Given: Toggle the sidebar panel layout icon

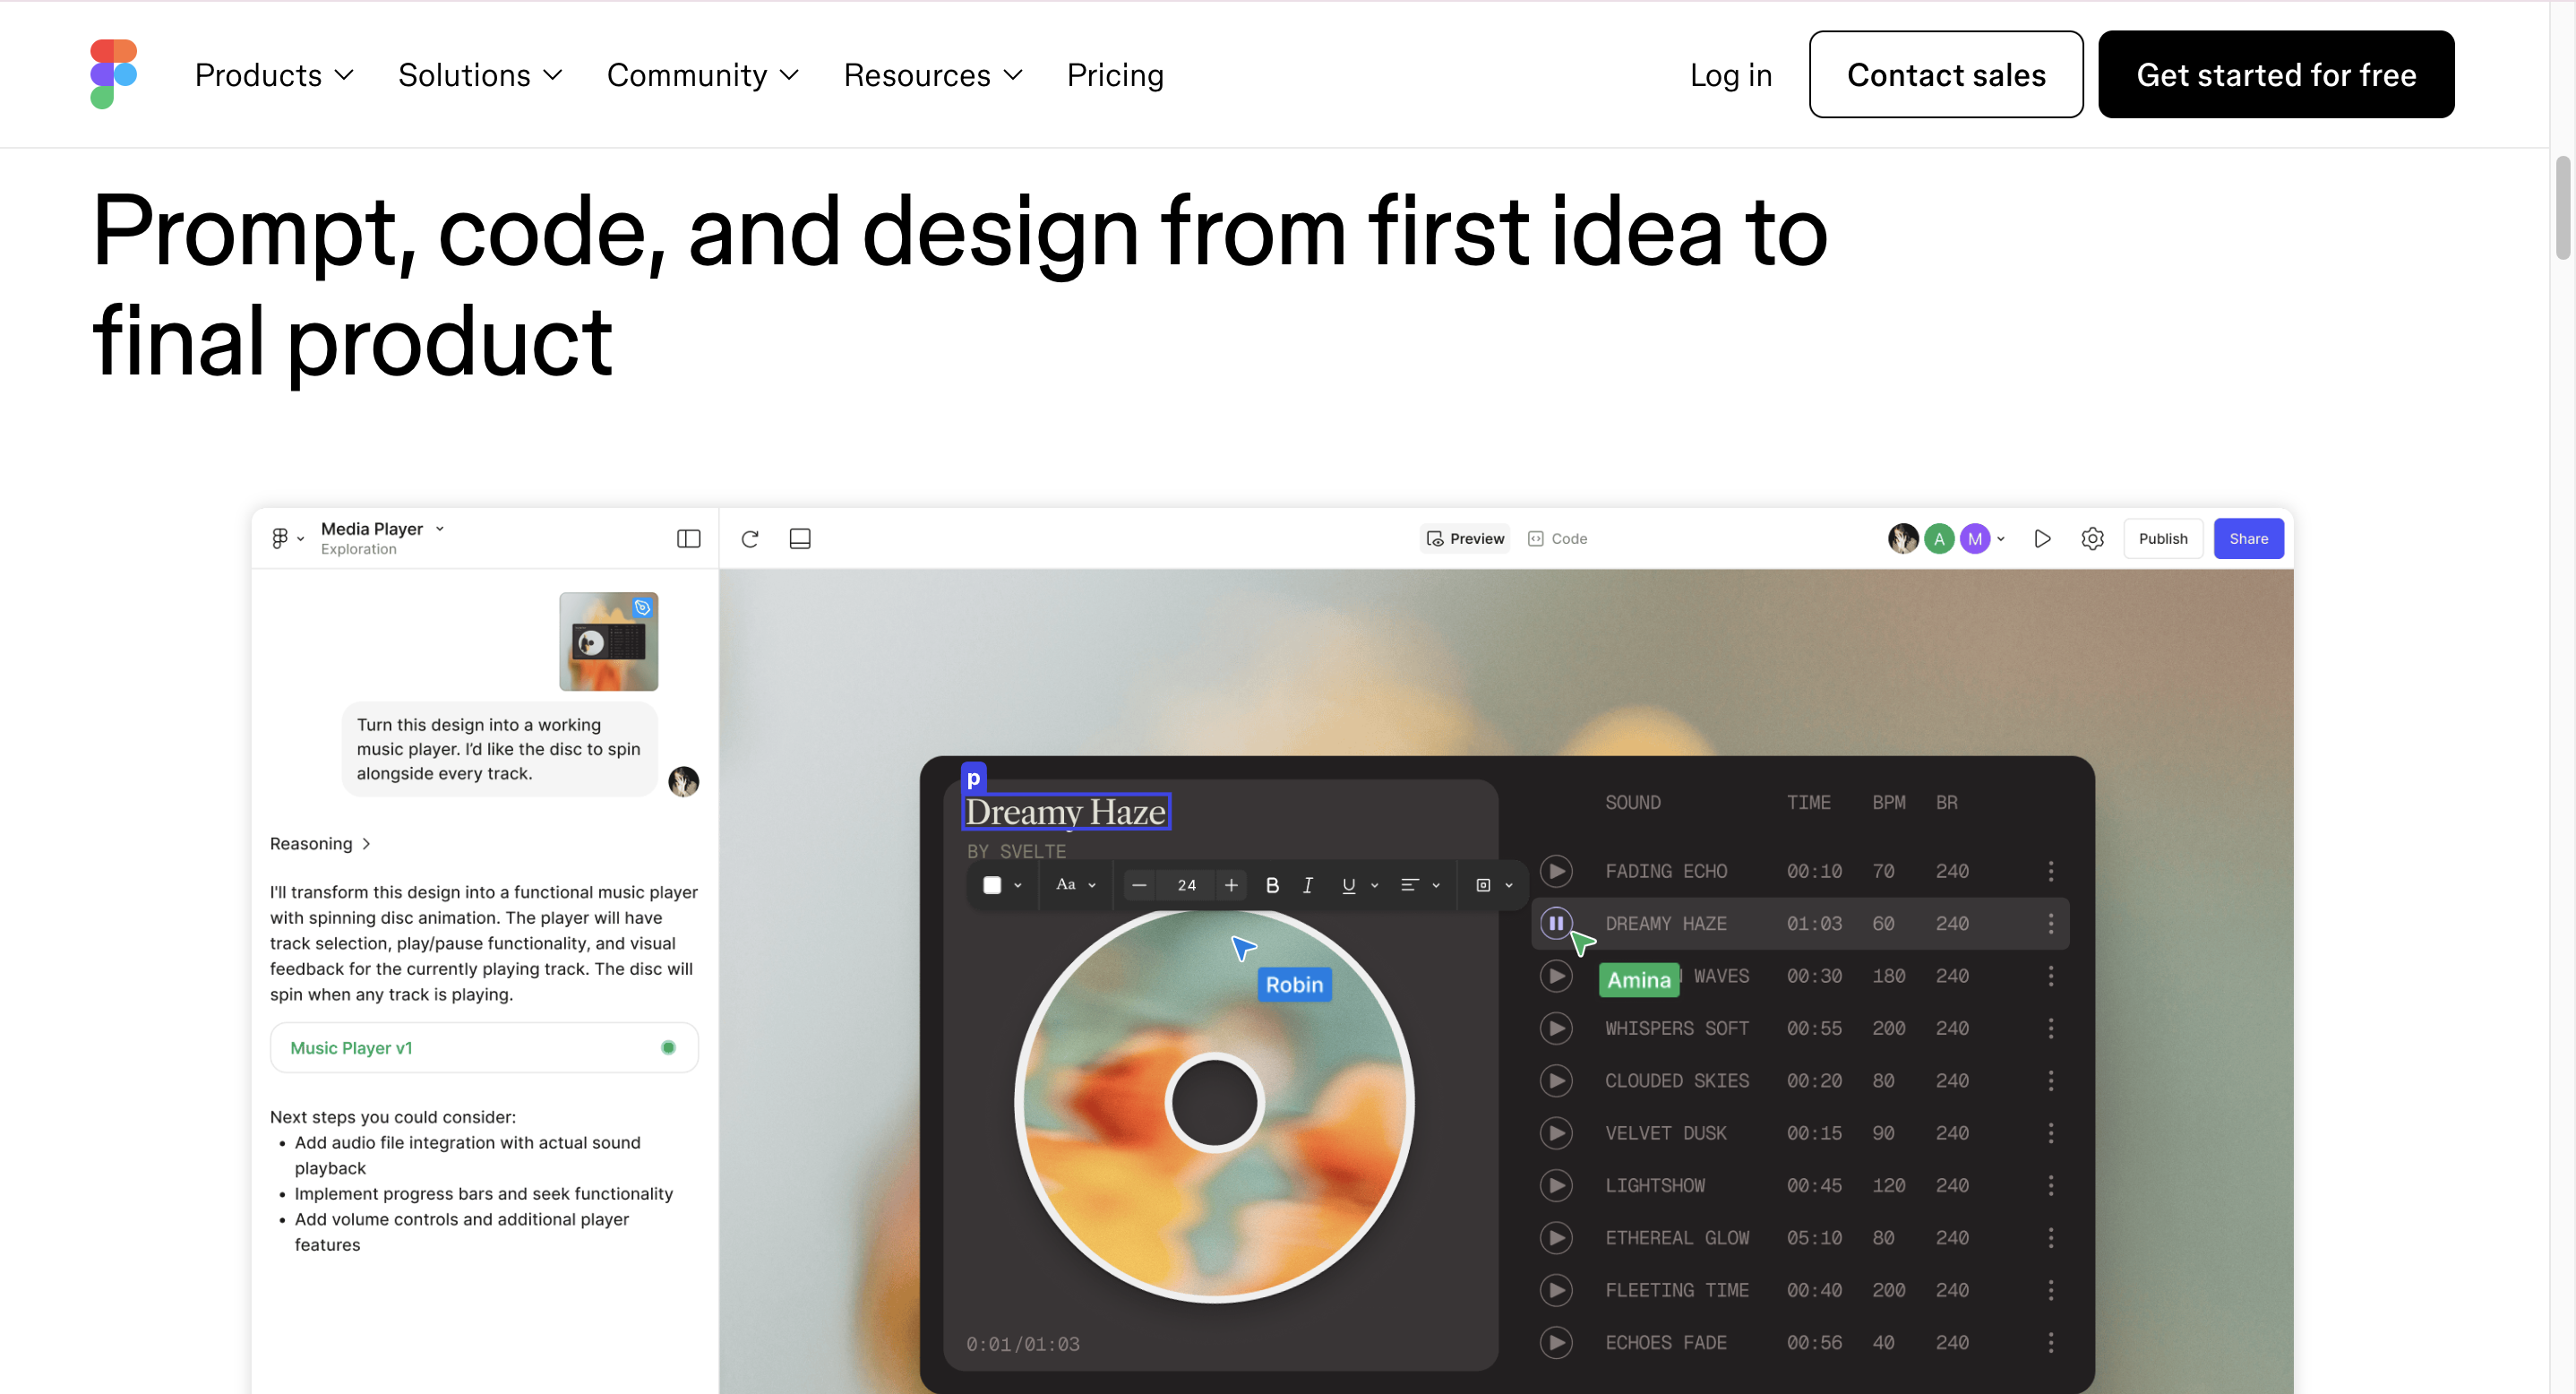Looking at the screenshot, I should coord(688,539).
